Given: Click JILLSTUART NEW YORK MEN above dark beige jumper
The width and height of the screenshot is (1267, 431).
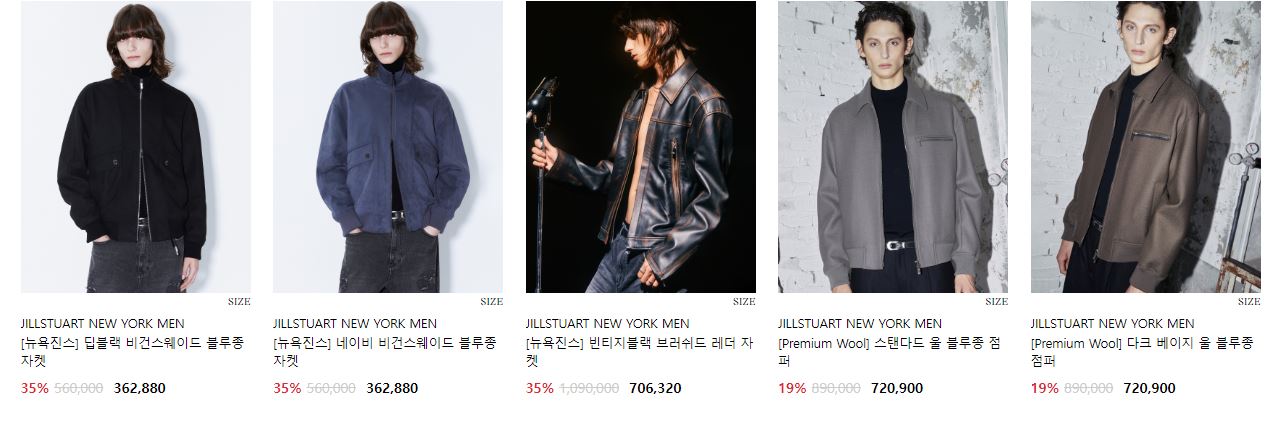Looking at the screenshot, I should click(x=1112, y=324).
